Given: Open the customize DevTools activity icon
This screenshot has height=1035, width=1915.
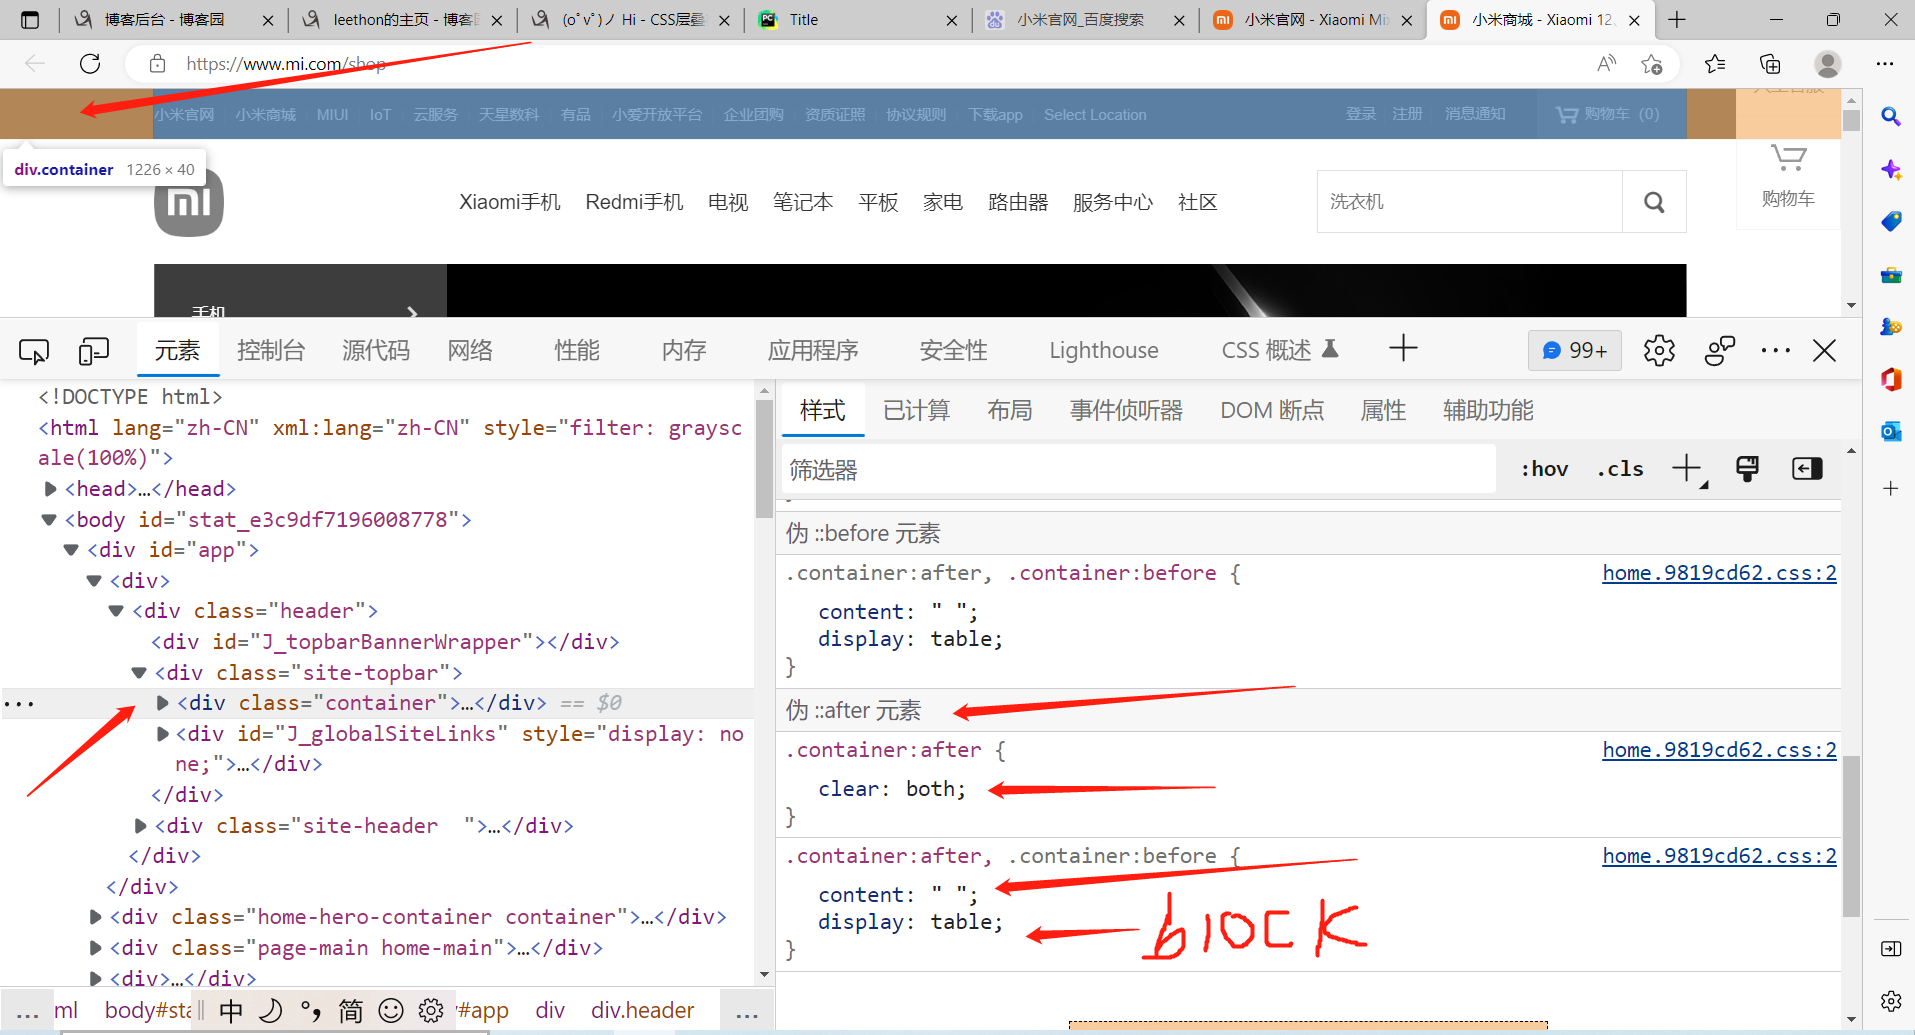Looking at the screenshot, I should pos(1719,350).
